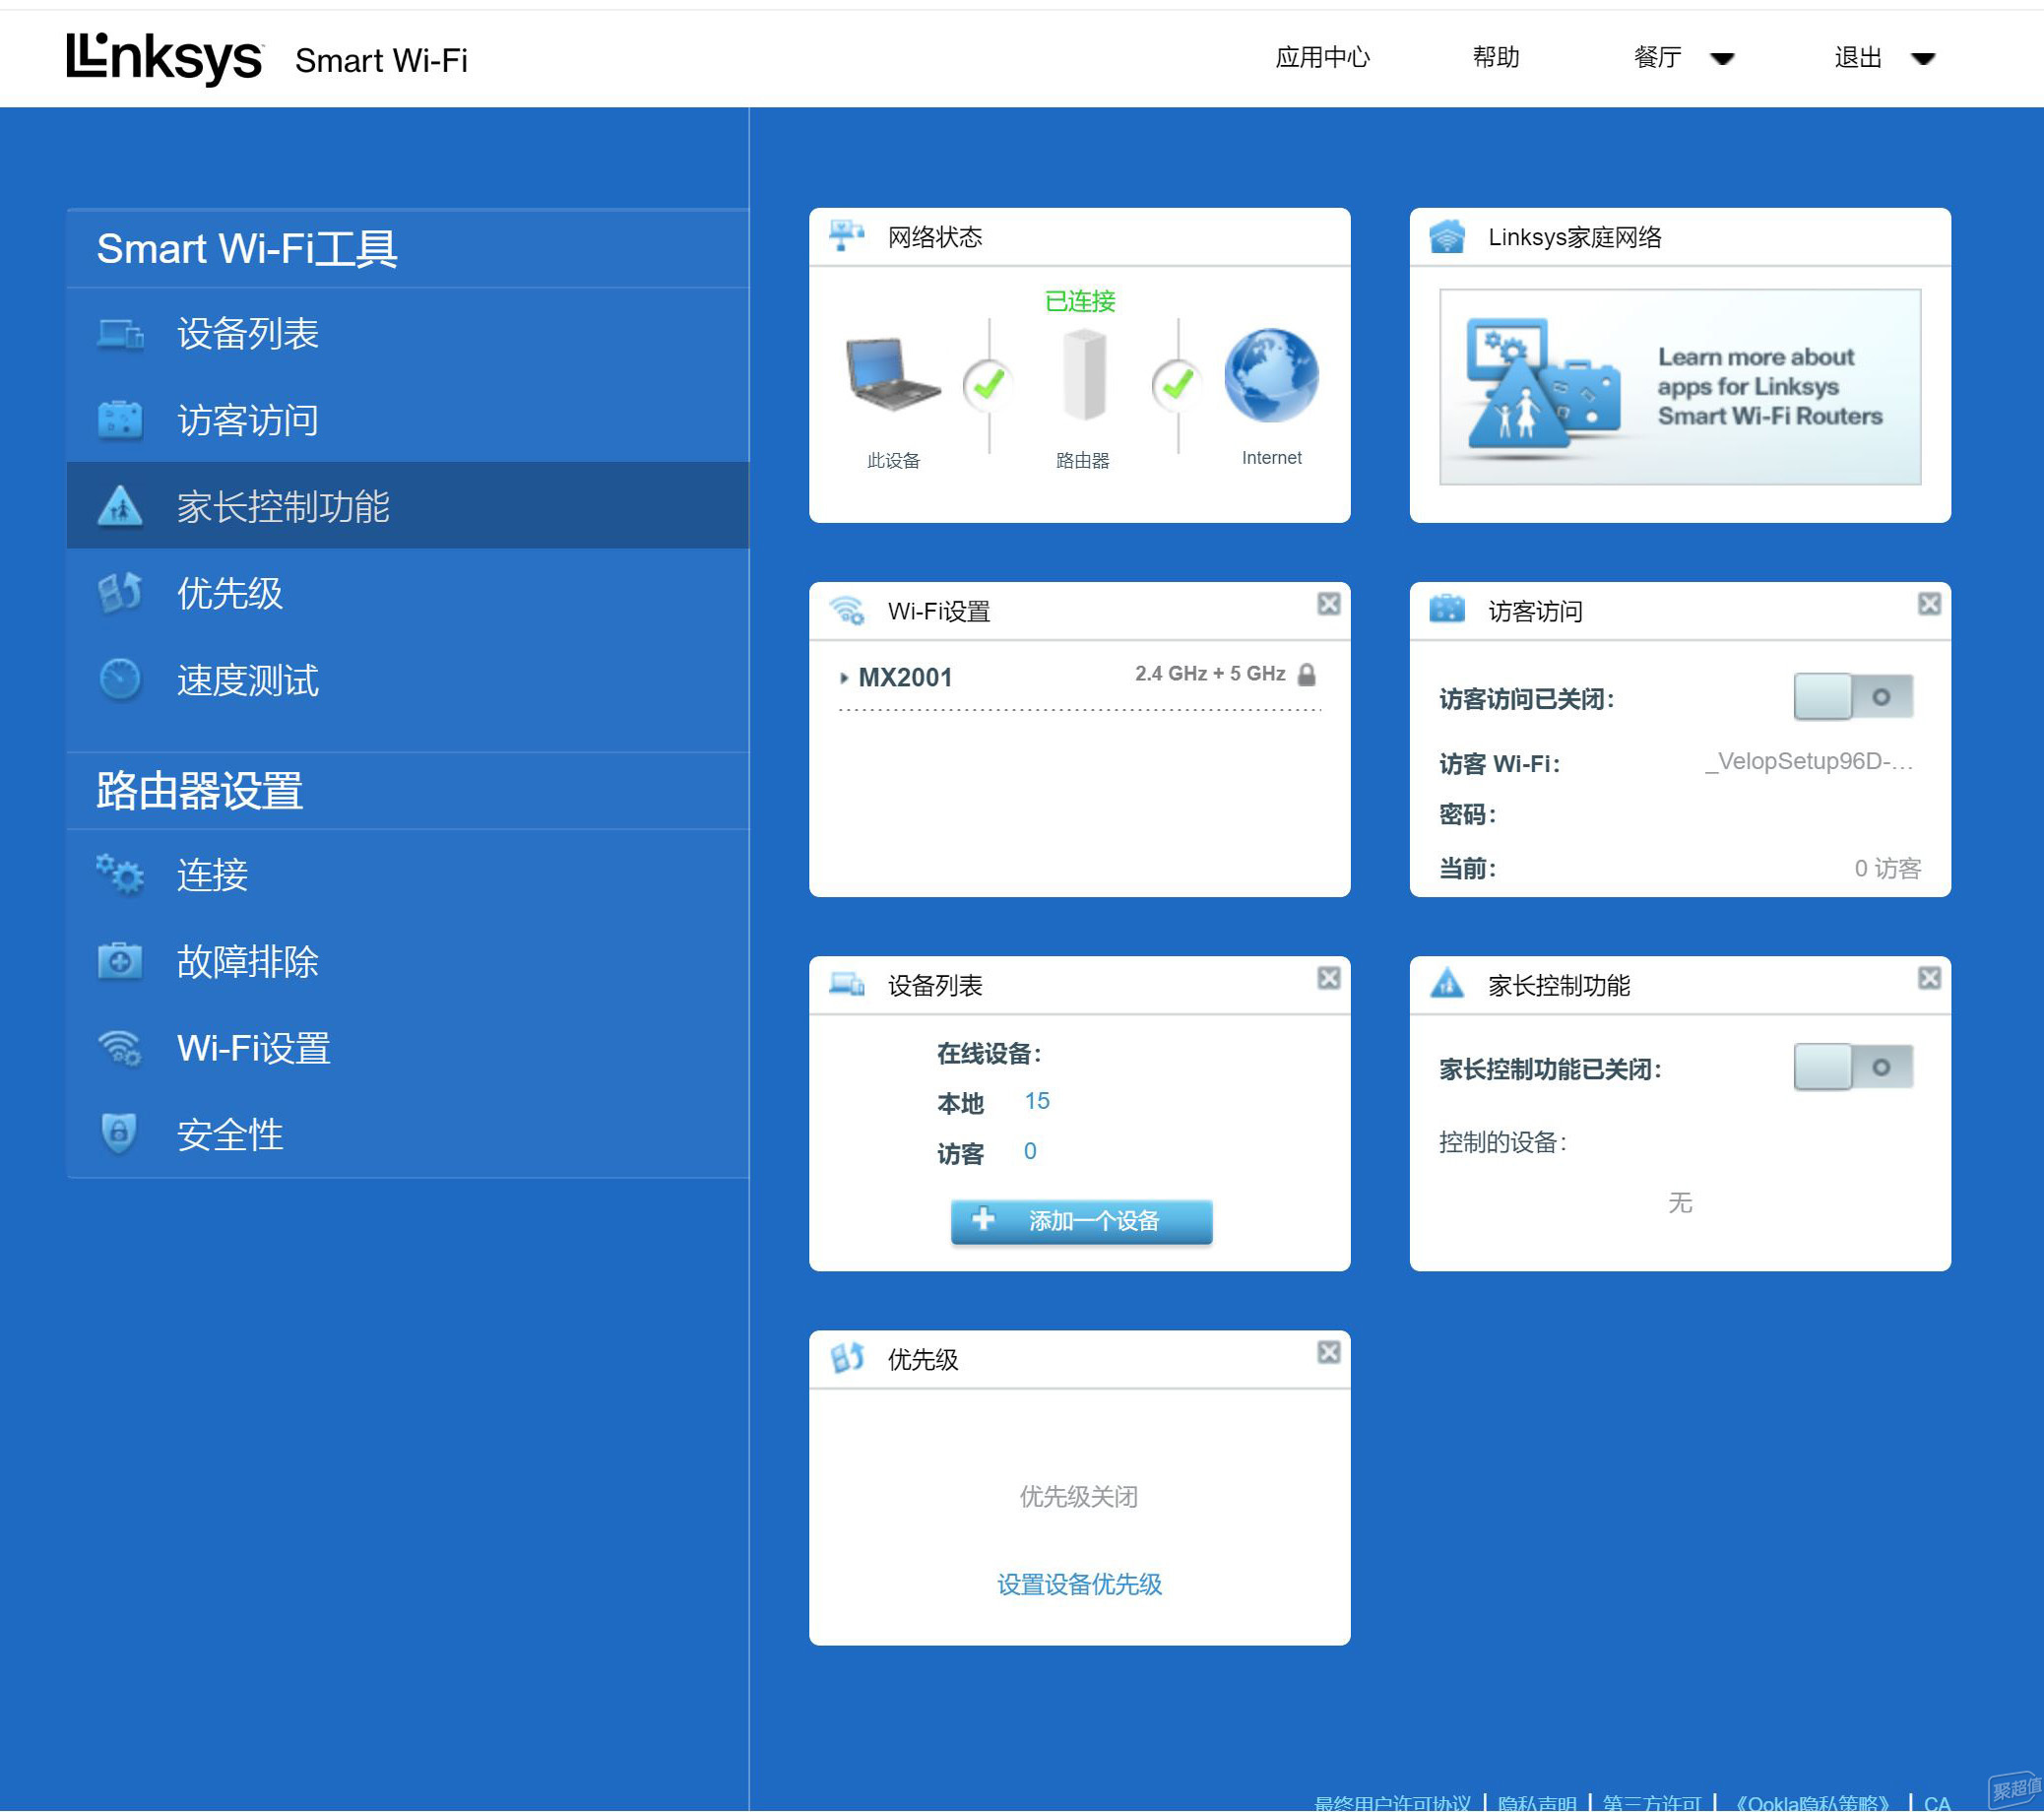The height and width of the screenshot is (1812, 2044).
Task: Click the 优先级 sidebar icon
Action: (120, 593)
